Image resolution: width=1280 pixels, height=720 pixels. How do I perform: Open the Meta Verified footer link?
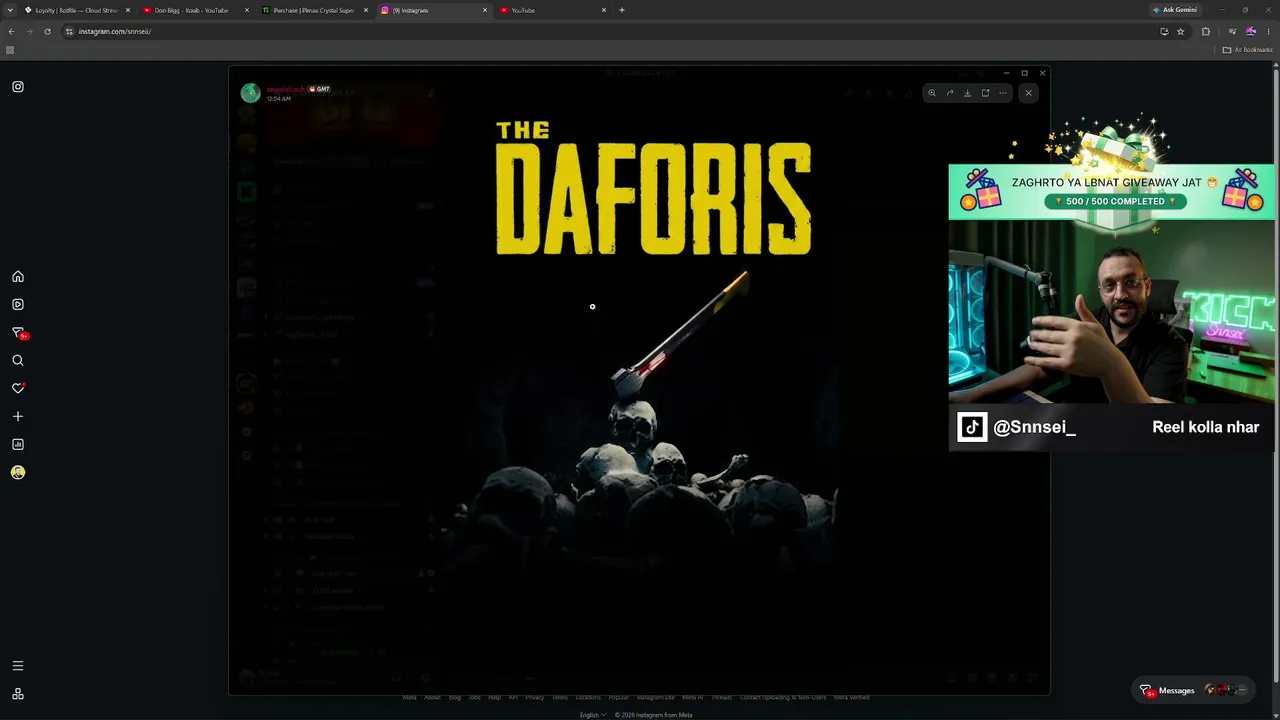tap(852, 697)
